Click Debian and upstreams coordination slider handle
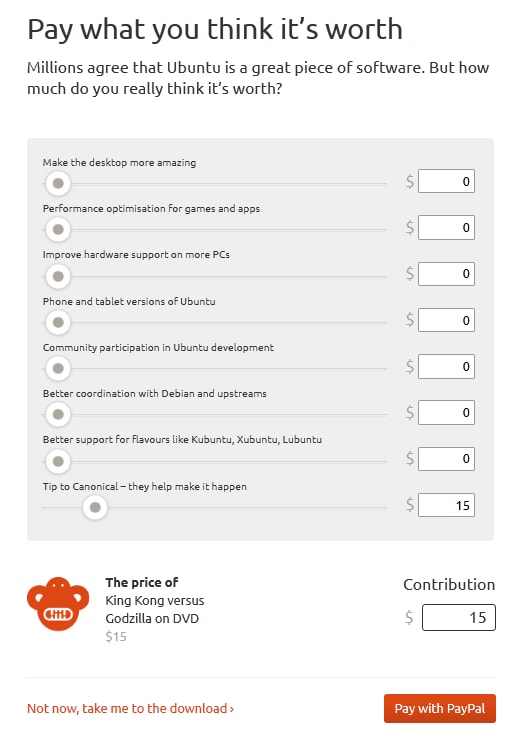Image resolution: width=523 pixels, height=739 pixels. tap(58, 414)
